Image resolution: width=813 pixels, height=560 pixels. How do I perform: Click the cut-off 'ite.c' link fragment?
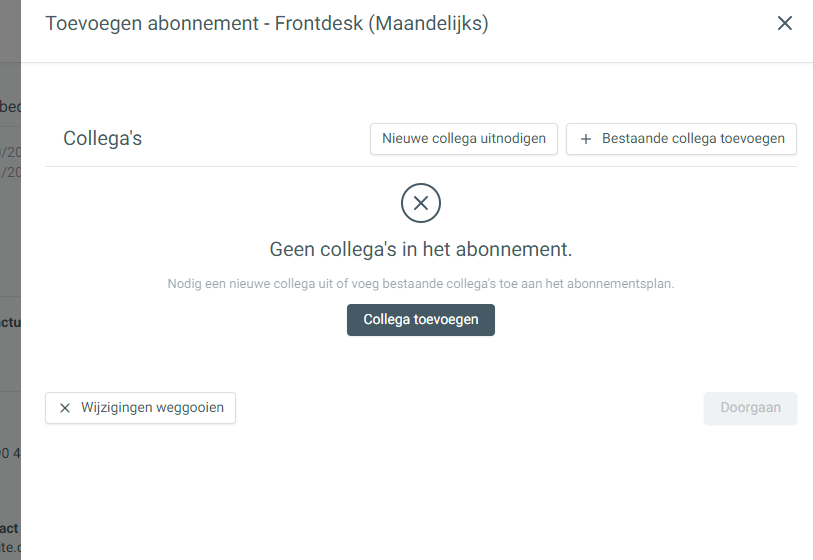pos(10,547)
